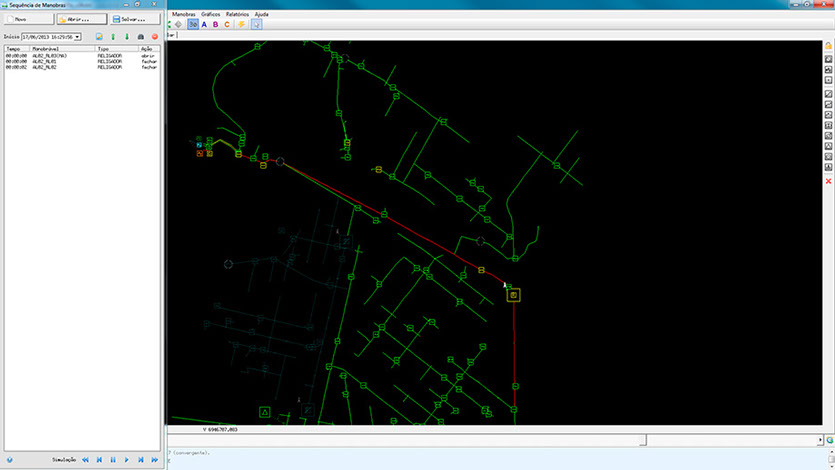Open the Início date-time dropdown
This screenshot has height=470, width=835.
(77, 37)
